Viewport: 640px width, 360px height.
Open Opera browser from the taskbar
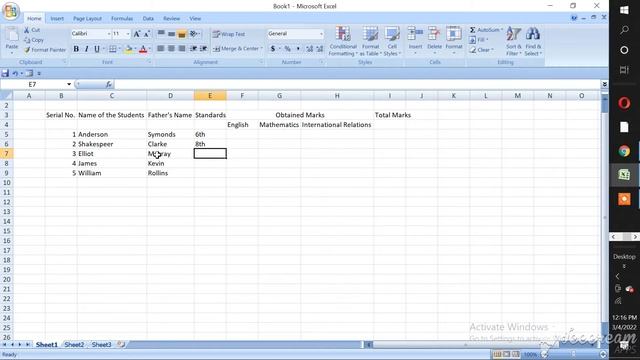[x=624, y=103]
